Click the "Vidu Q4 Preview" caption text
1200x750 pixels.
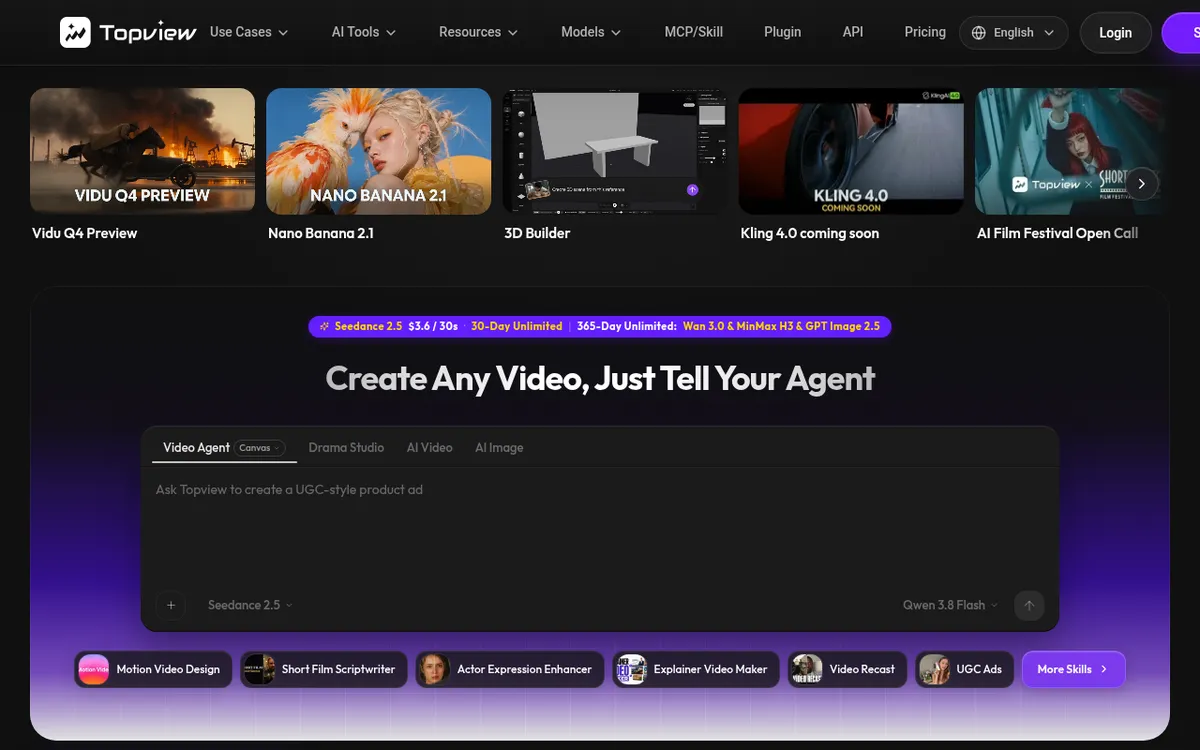point(85,233)
